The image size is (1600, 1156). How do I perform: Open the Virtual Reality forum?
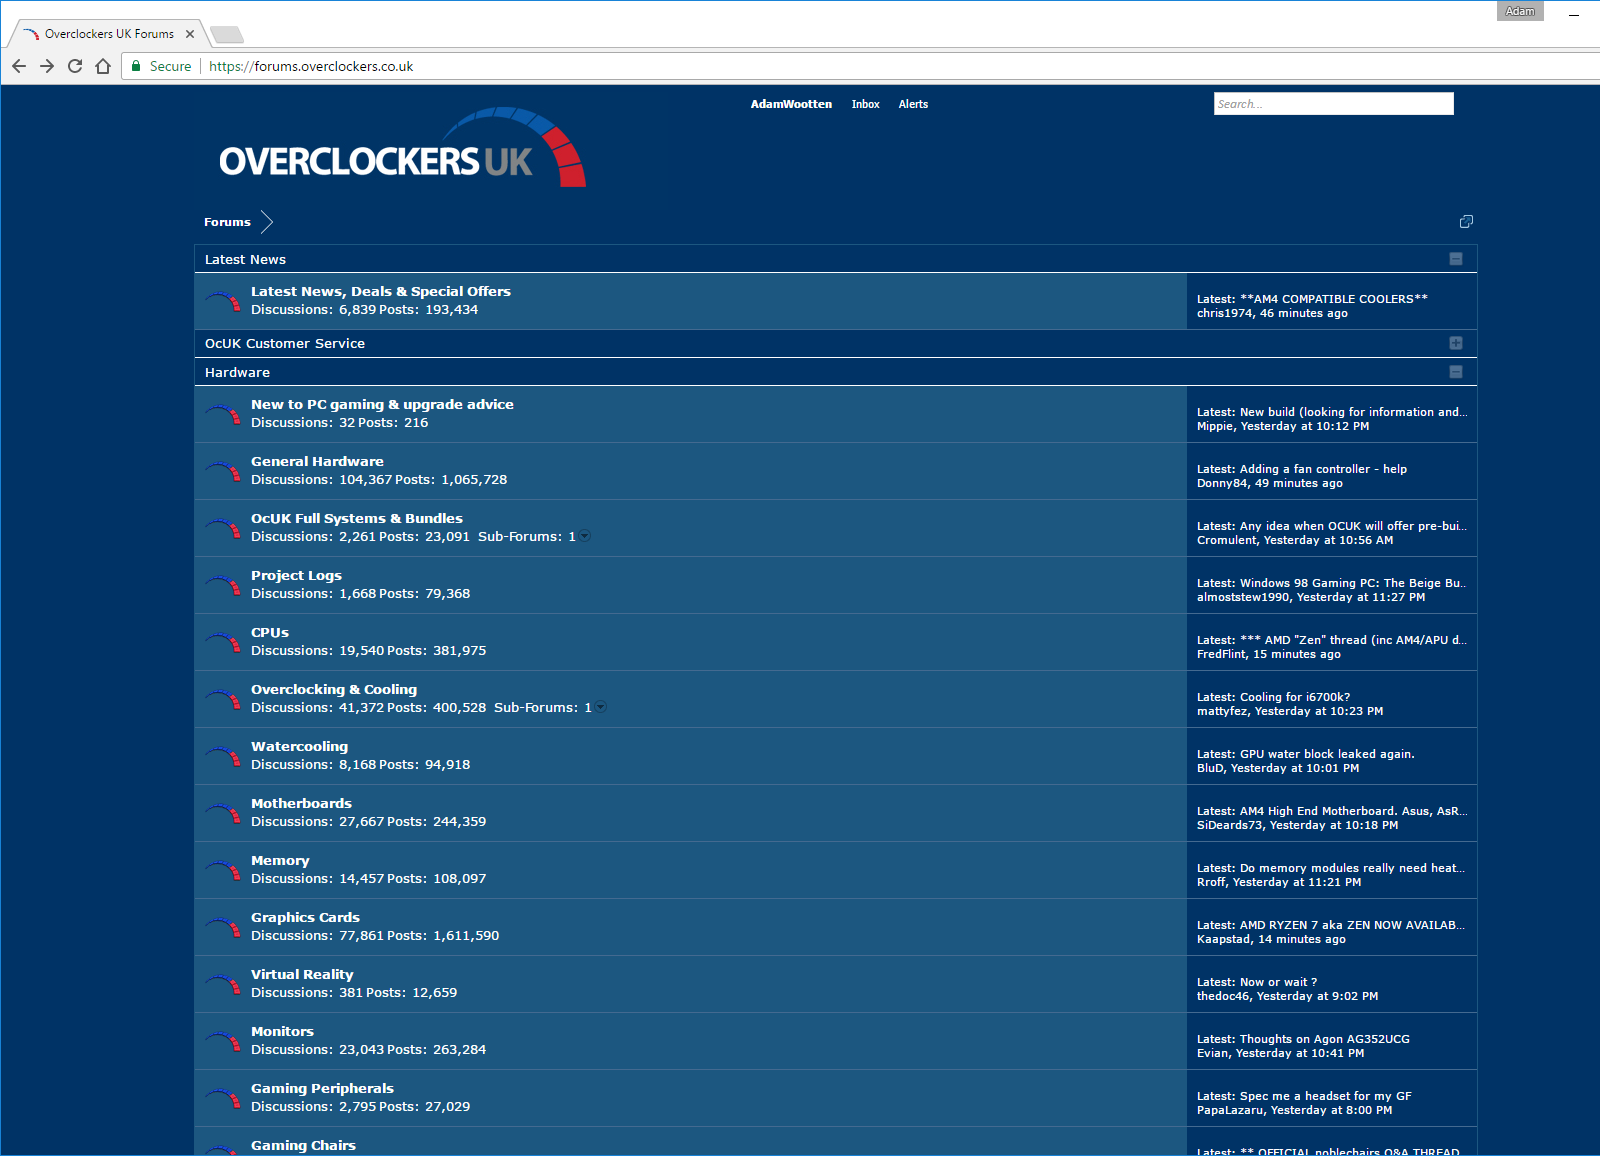click(302, 974)
